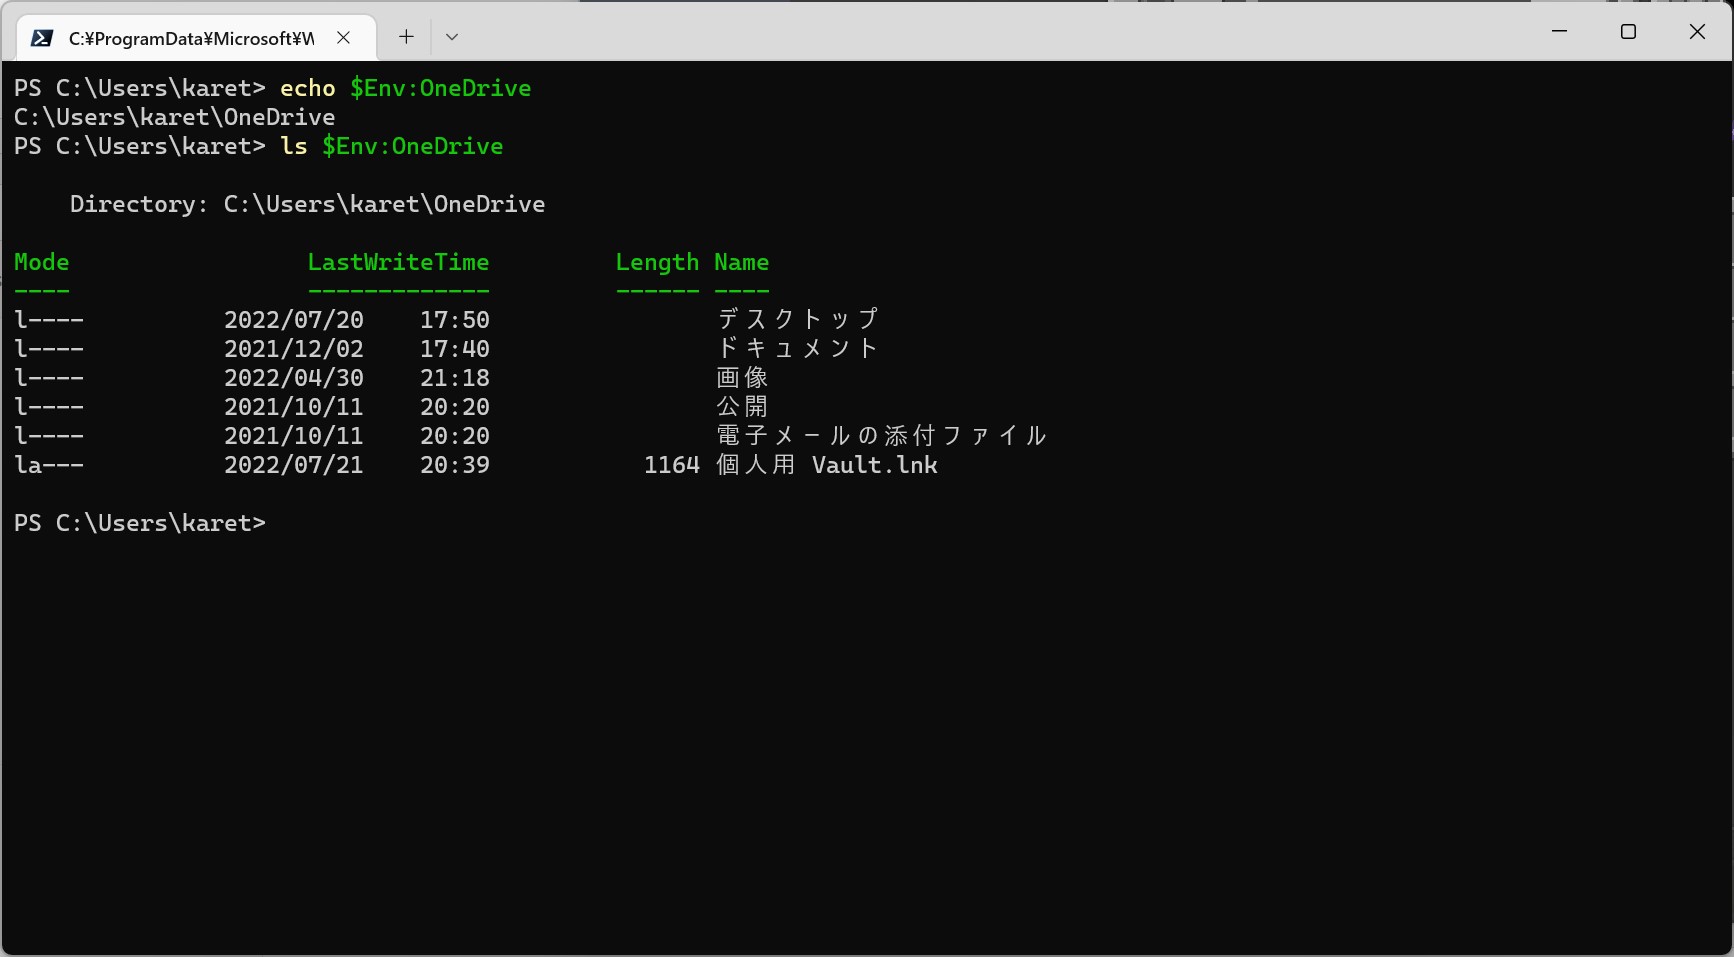Click the date 2022/07/20
The image size is (1734, 957).
point(294,320)
